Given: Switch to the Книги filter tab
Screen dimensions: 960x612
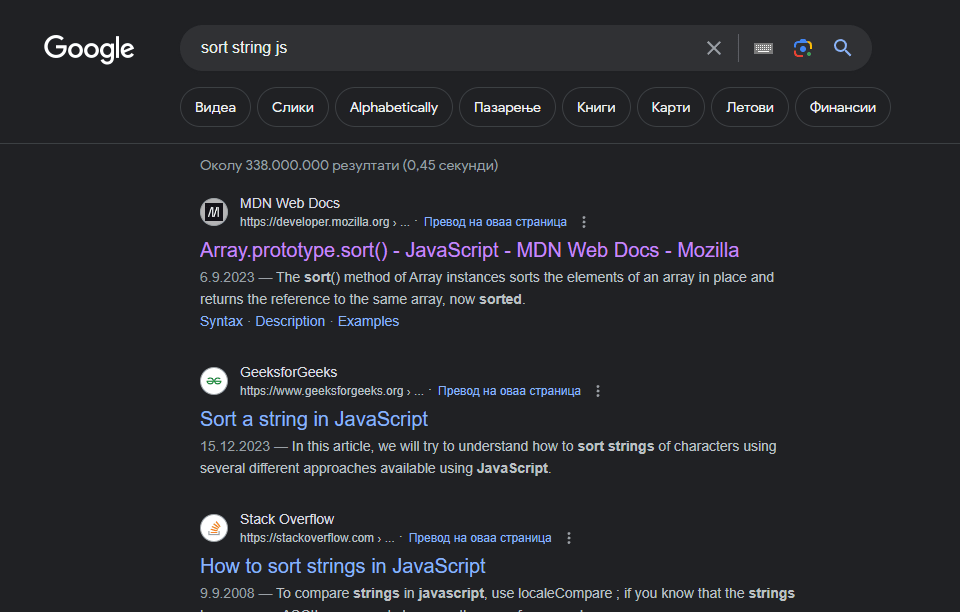Looking at the screenshot, I should (596, 107).
